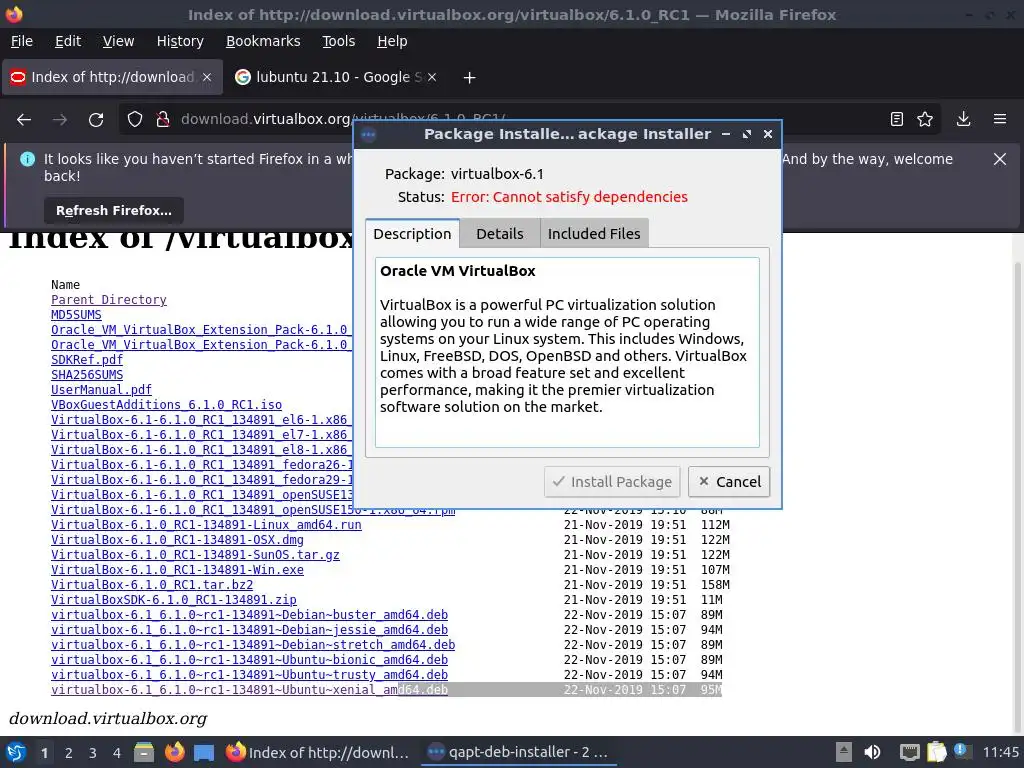Screen dimensions: 1024x768
Task: Click the notification info icon
Action: pos(27,159)
